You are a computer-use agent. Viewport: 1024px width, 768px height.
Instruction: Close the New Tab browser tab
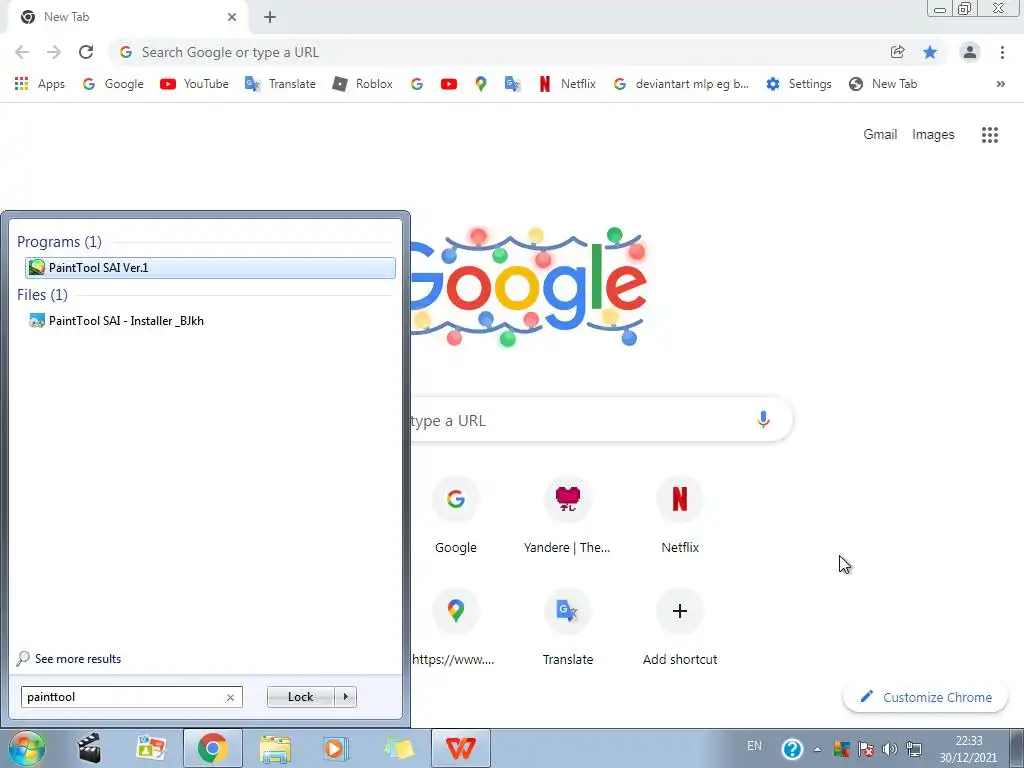(232, 17)
